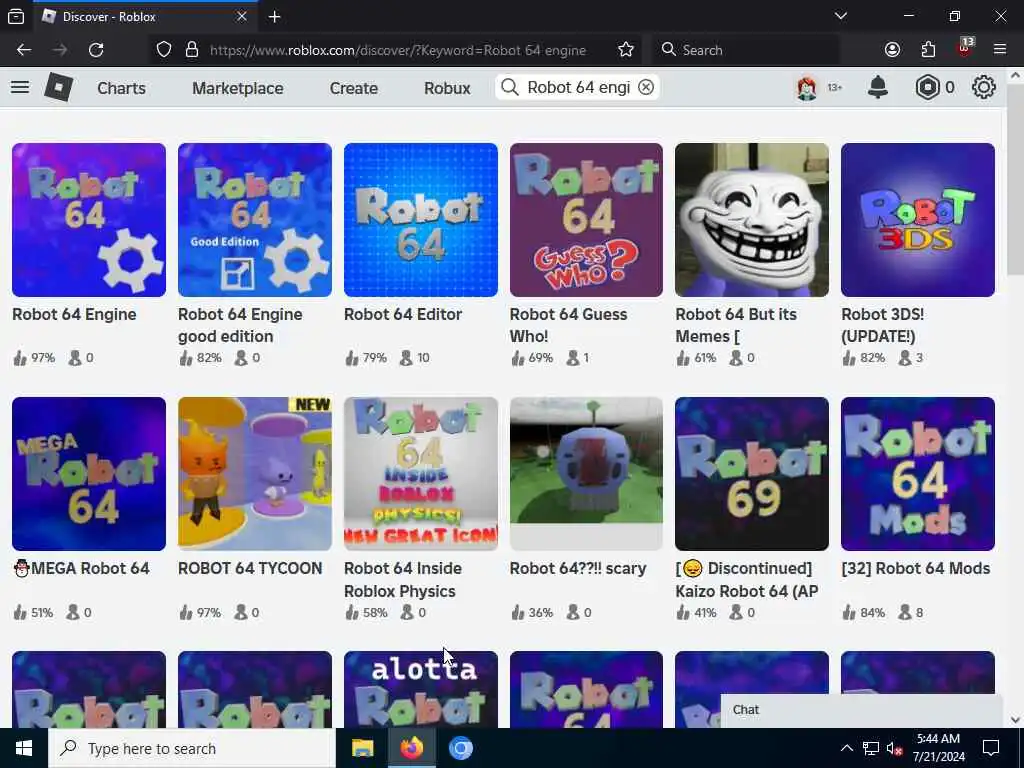Image resolution: width=1024 pixels, height=768 pixels.
Task: Open Windows notification center
Action: 991,748
